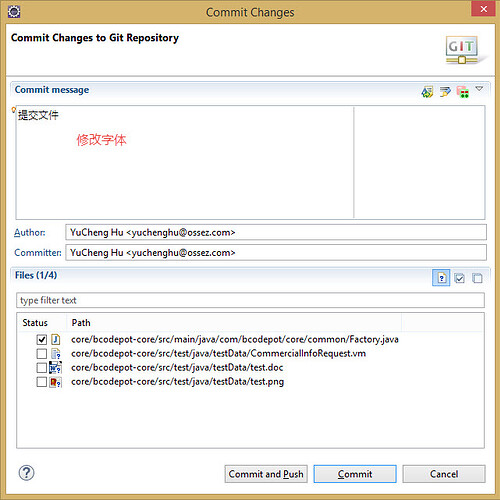This screenshot has height=500, width=500.
Task: Open the help question mark icon
Action: (x=26, y=473)
